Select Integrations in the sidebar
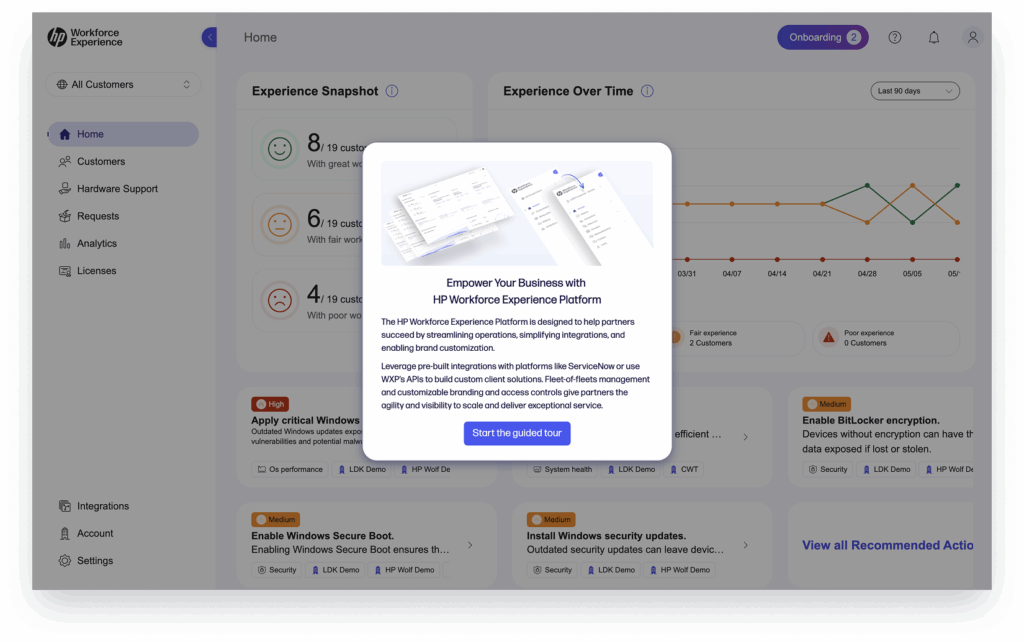This screenshot has height=642, width=1024. coord(103,506)
